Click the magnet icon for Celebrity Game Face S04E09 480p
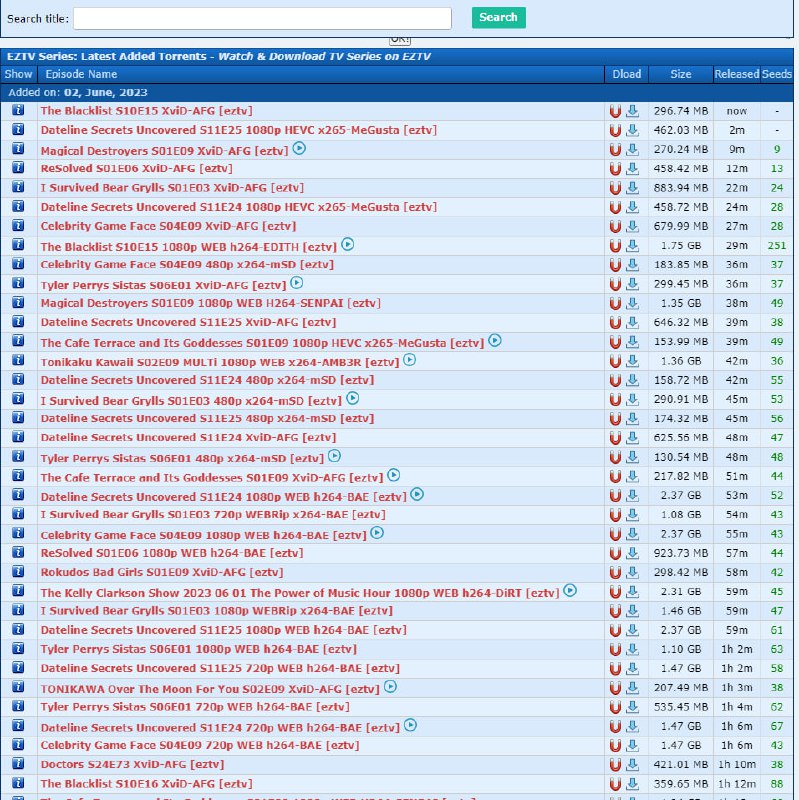Viewport: 799px width, 800px height. (x=616, y=265)
